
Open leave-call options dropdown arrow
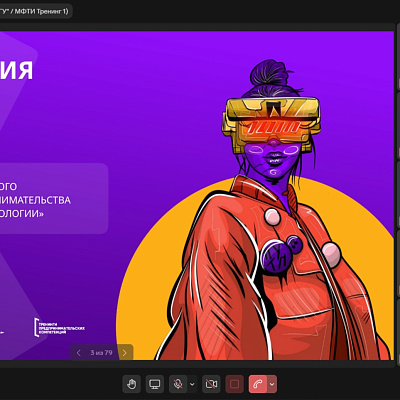(272, 384)
